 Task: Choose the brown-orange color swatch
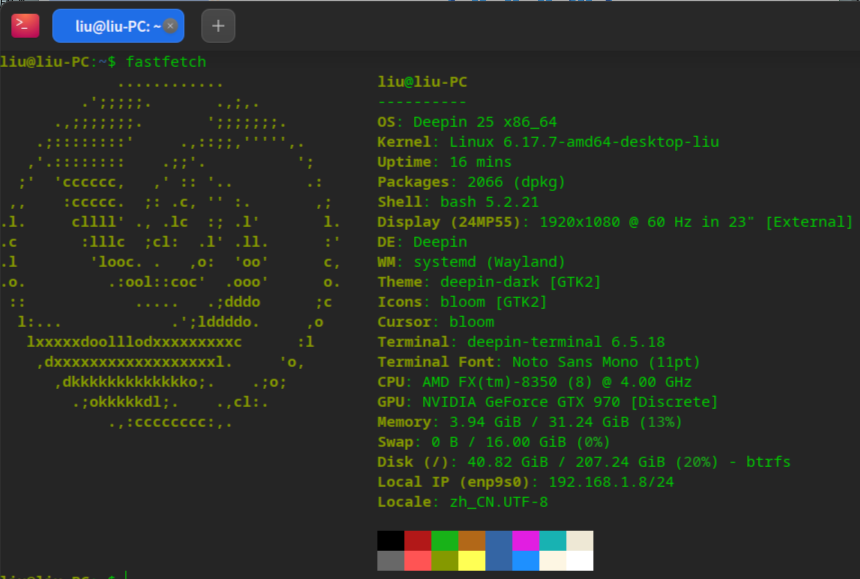pyautogui.click(x=472, y=541)
